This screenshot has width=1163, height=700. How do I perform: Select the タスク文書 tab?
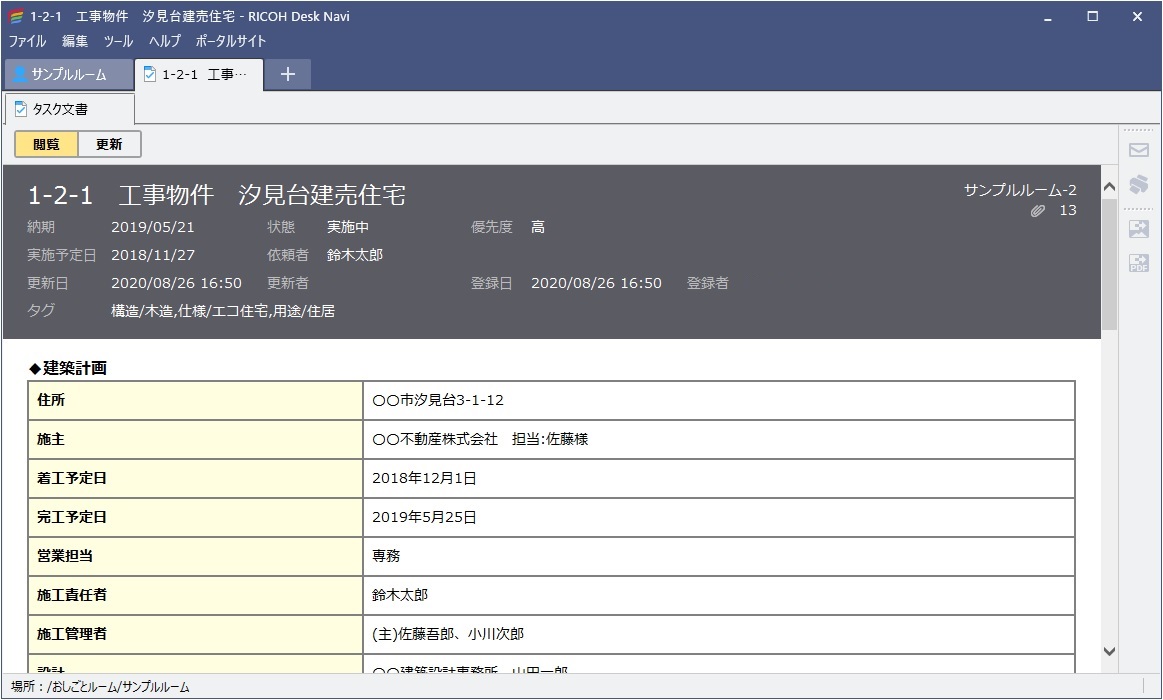click(x=70, y=111)
